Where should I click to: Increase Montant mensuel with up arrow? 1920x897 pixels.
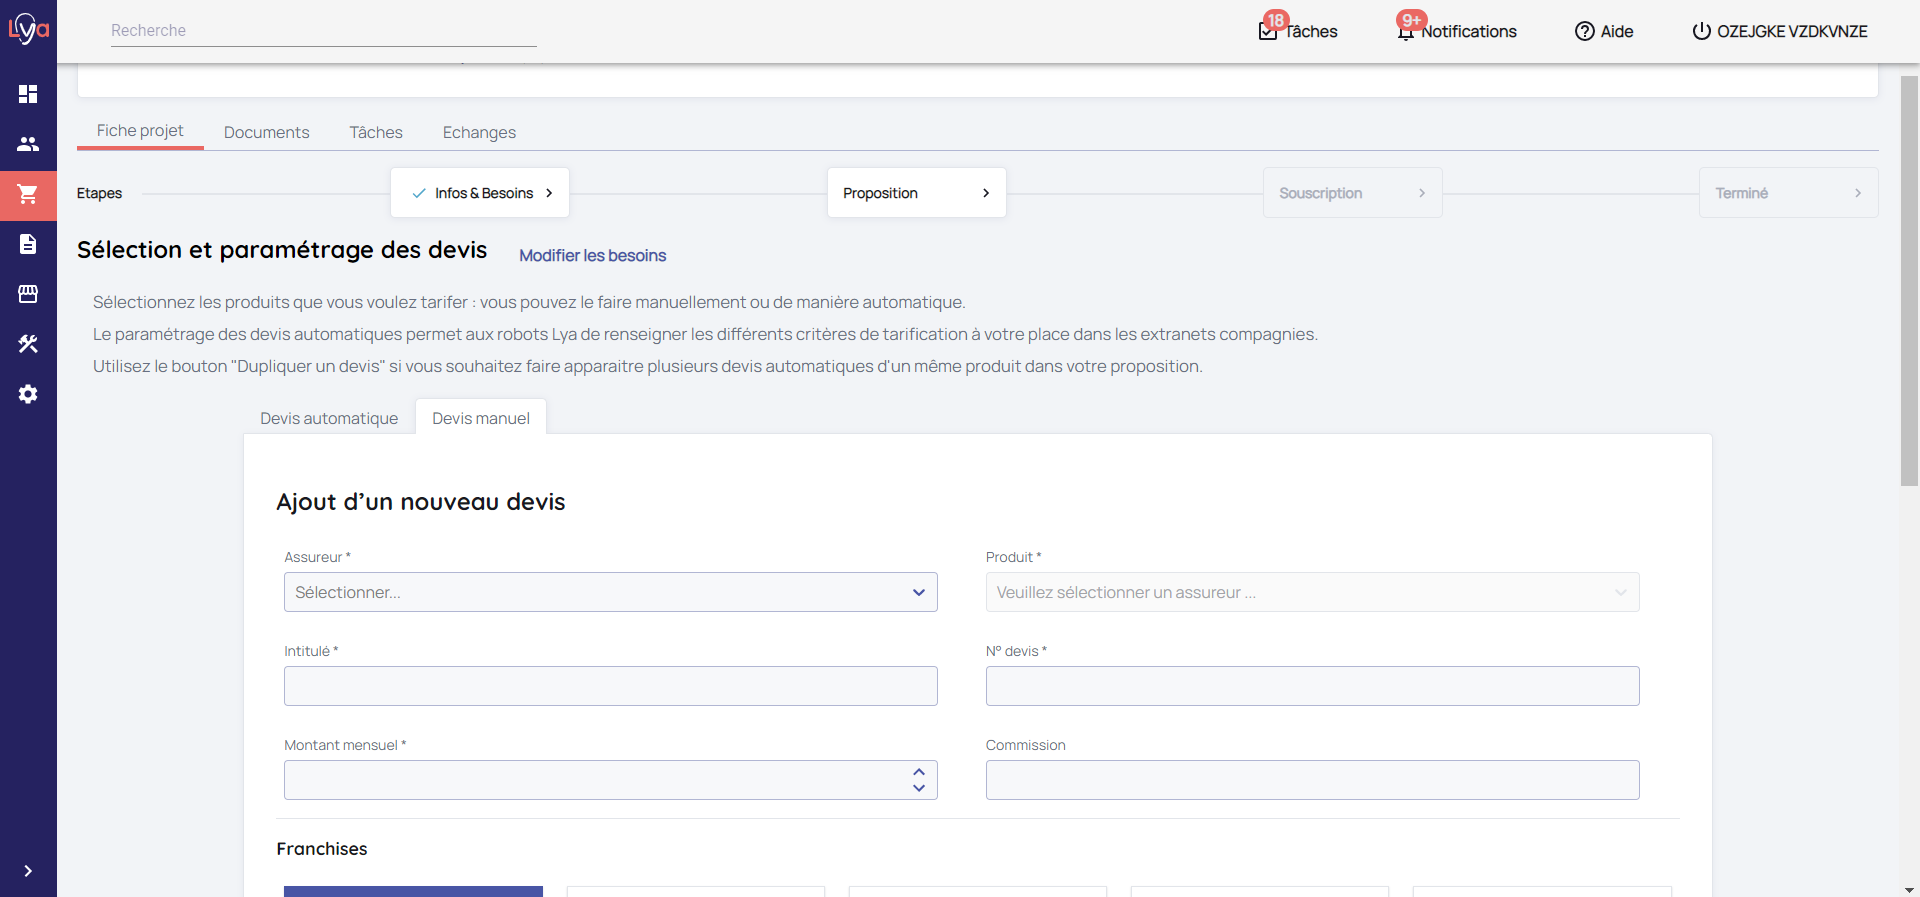point(918,772)
